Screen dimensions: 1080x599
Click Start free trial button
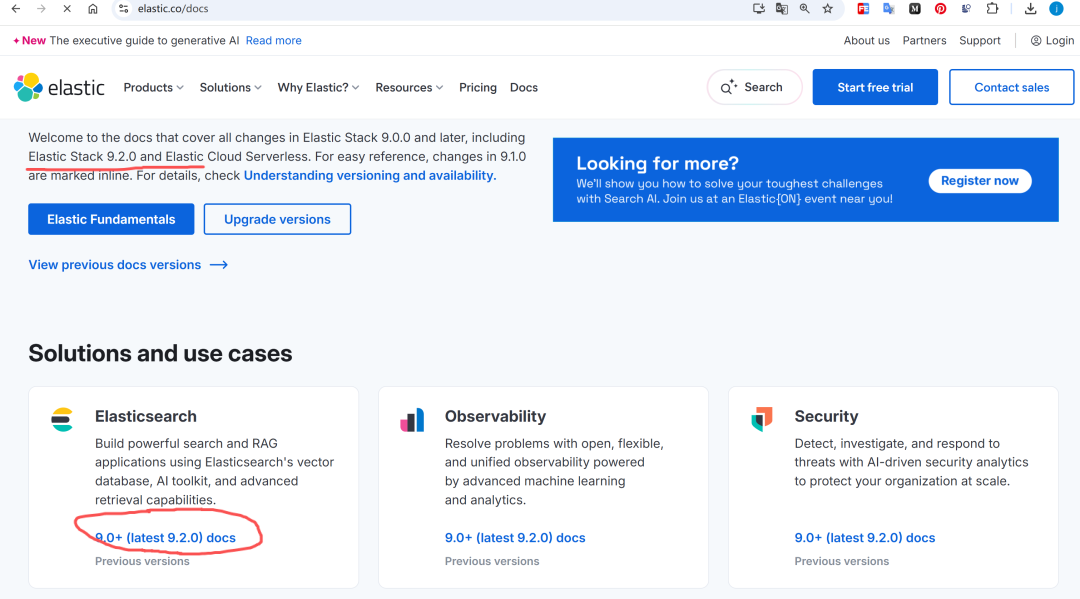pos(875,87)
